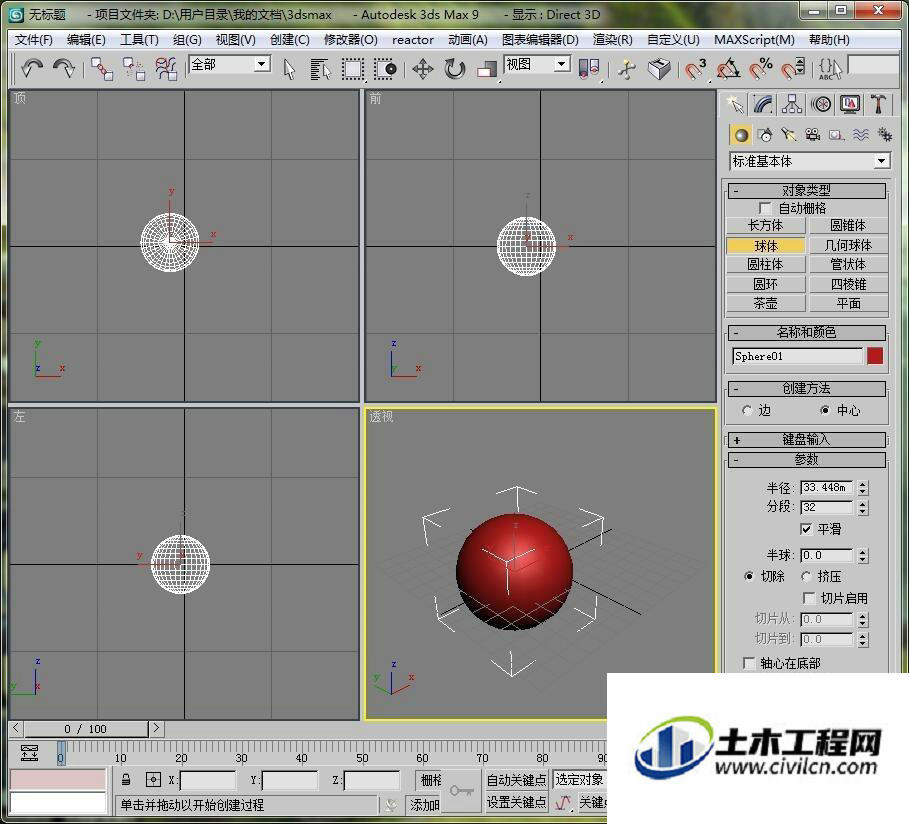Toggle the 3D Snaps magnet
The image size is (909, 824).
[695, 70]
